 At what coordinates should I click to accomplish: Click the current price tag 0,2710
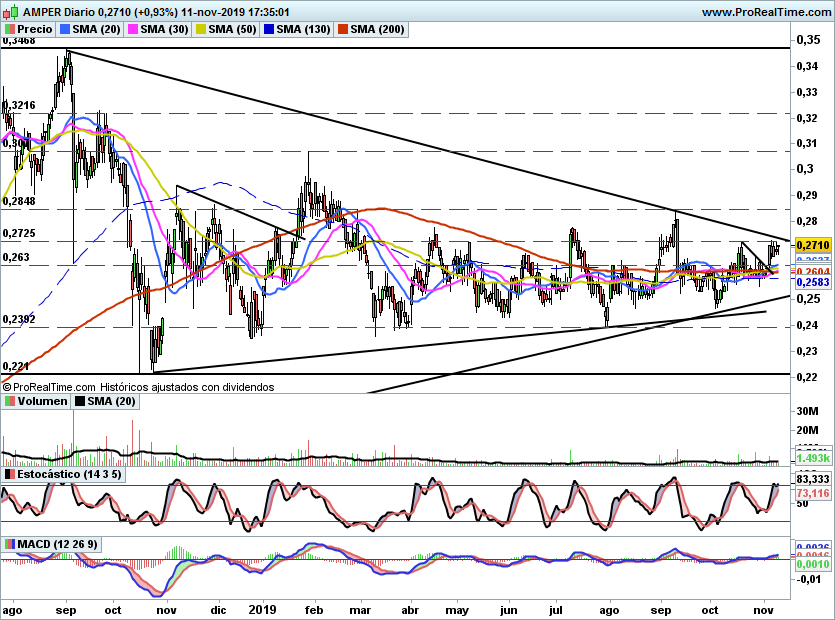813,245
